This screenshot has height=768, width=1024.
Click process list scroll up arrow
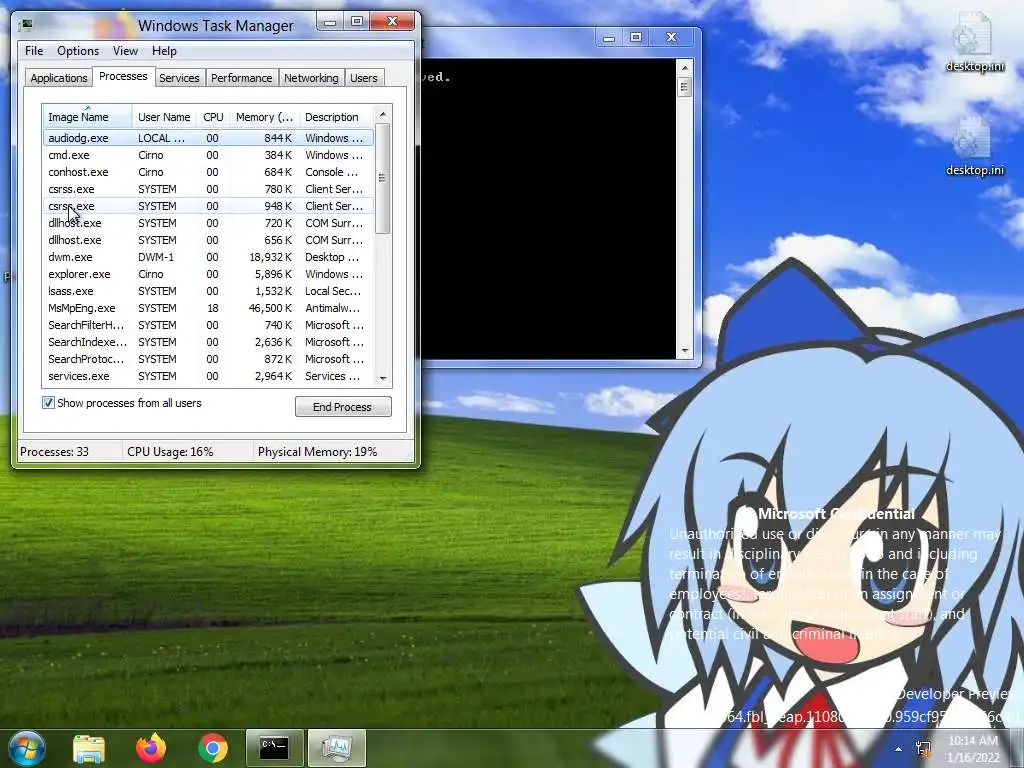pyautogui.click(x=383, y=114)
